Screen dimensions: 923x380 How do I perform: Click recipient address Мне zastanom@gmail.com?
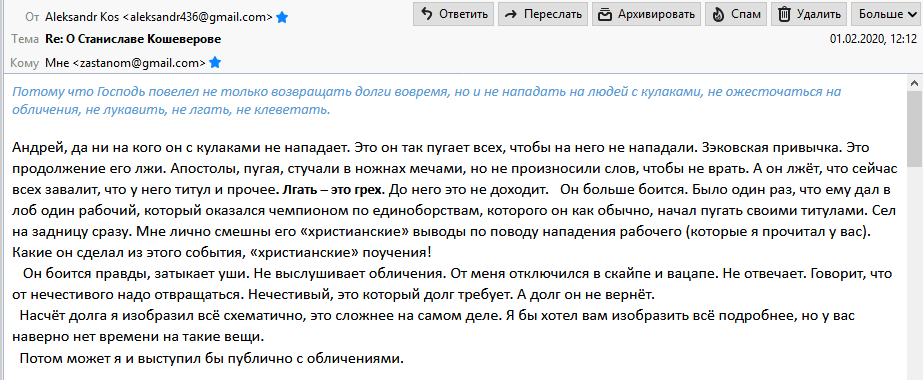click(125, 62)
